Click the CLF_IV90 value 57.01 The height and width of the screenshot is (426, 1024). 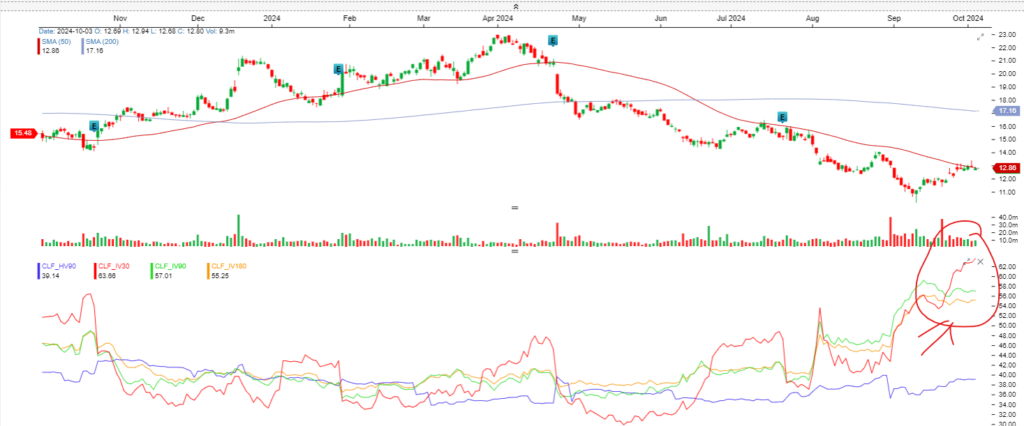point(163,276)
